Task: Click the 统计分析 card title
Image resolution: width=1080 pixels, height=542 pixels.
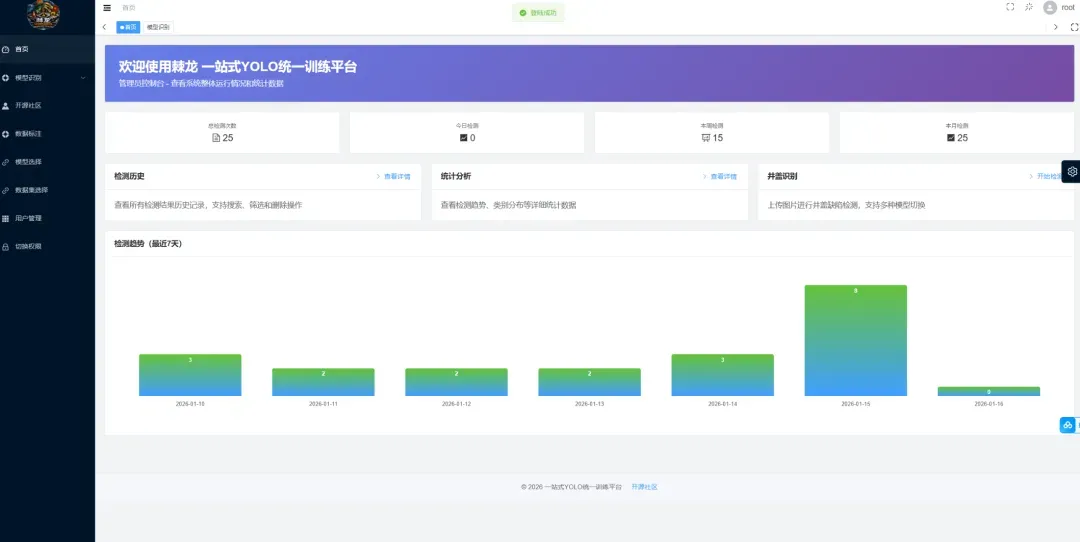Action: click(x=456, y=176)
